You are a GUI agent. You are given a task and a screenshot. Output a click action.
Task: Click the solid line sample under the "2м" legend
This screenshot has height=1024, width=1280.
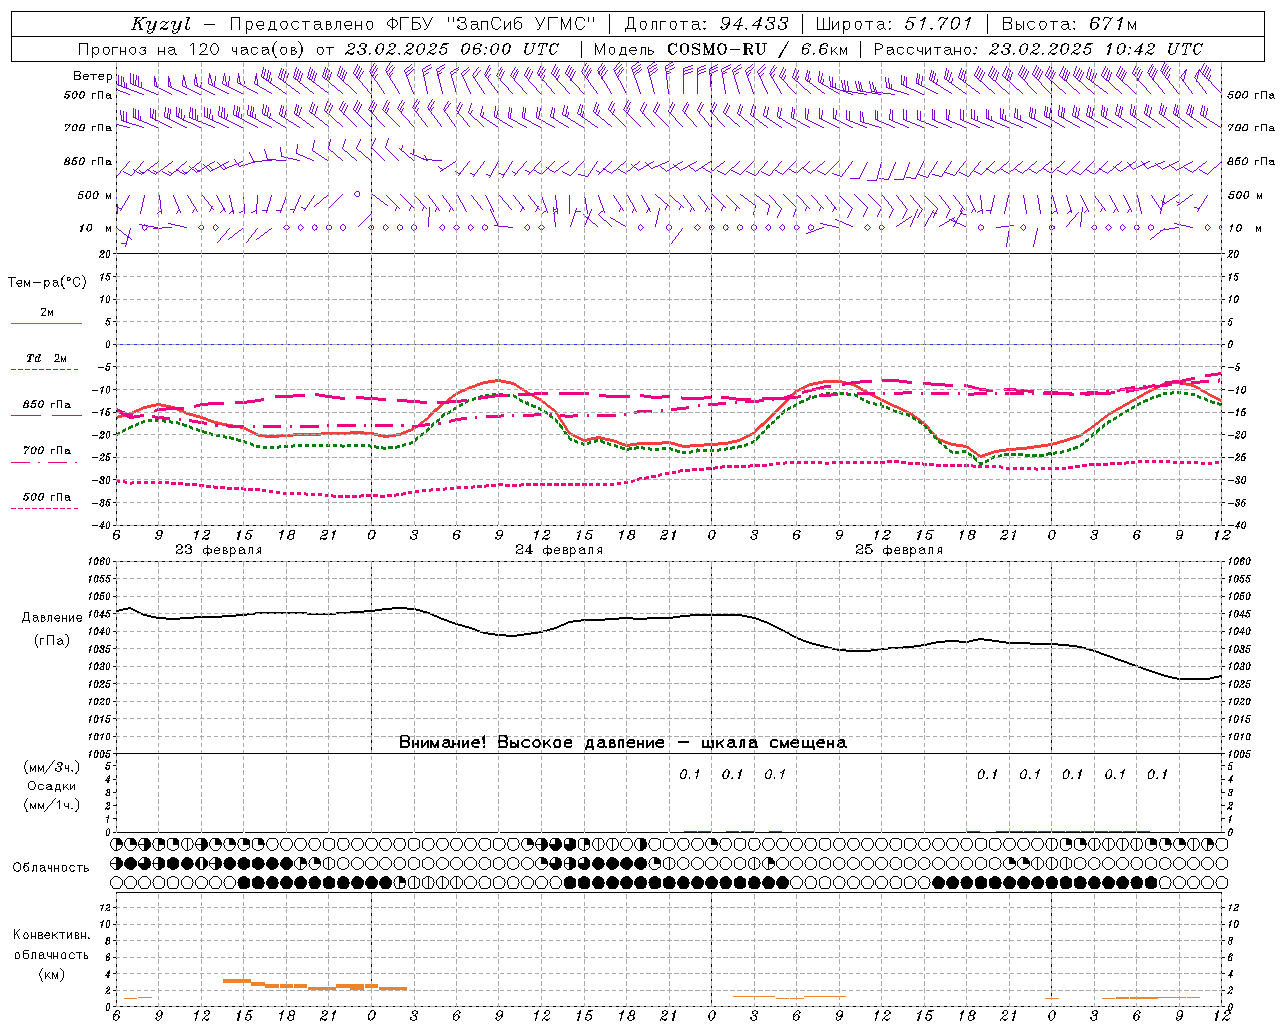46,324
